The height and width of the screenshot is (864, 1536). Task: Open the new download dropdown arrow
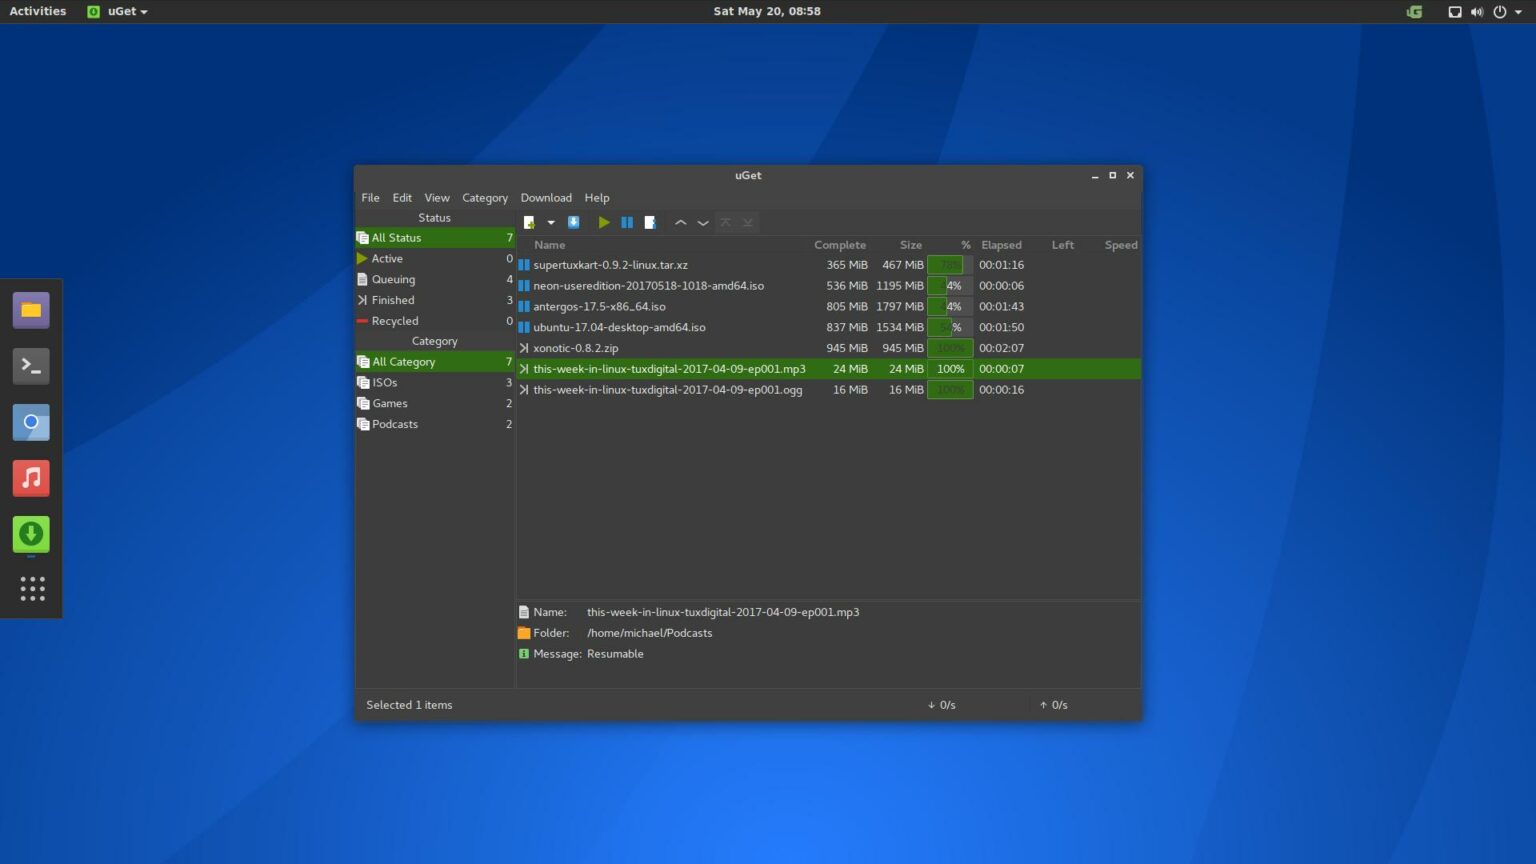coord(551,222)
